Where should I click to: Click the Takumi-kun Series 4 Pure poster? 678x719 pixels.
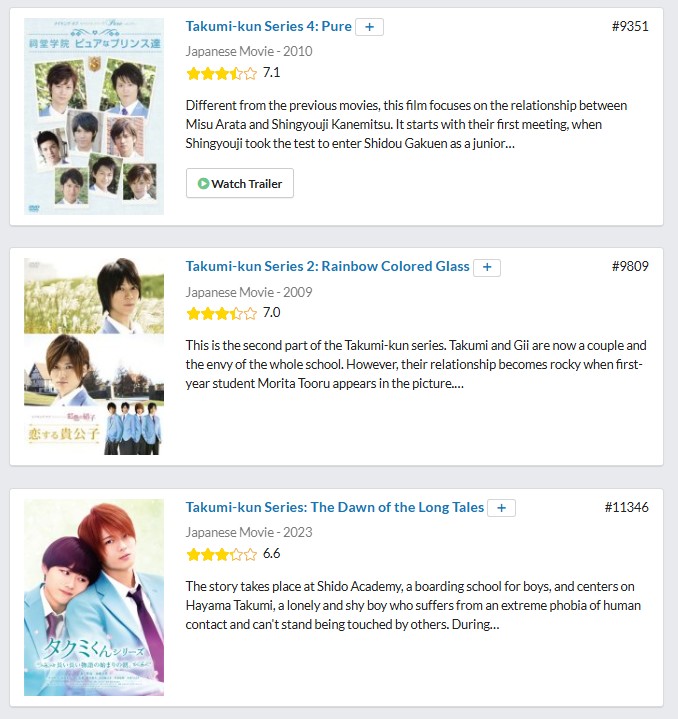(x=94, y=116)
